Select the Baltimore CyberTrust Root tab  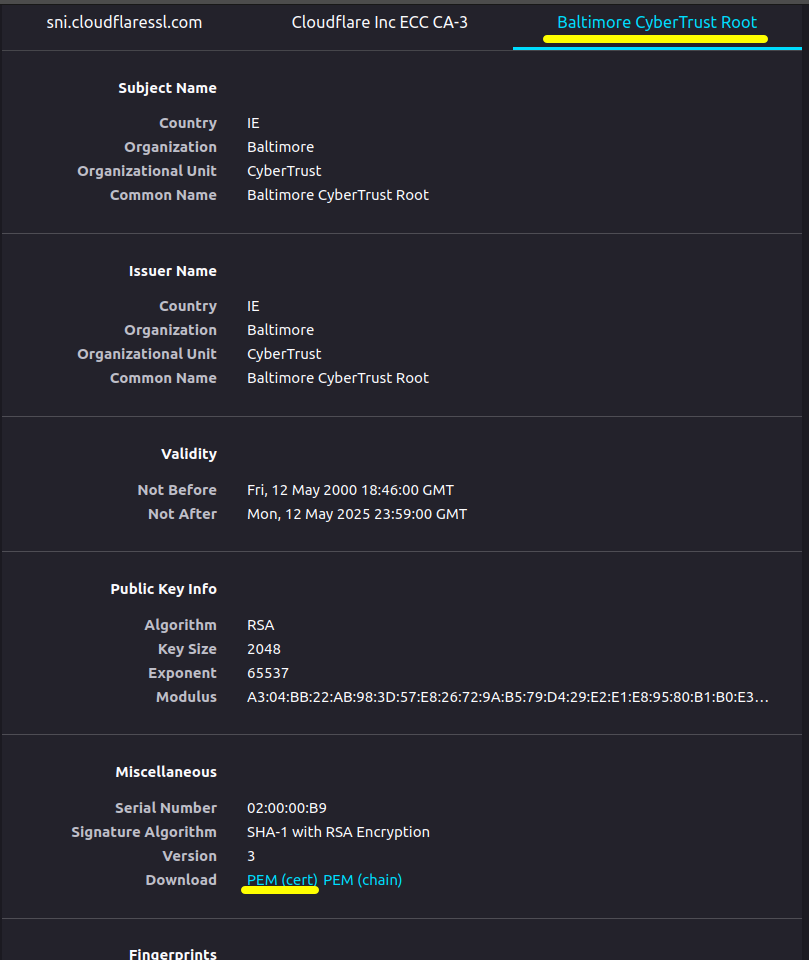656,22
